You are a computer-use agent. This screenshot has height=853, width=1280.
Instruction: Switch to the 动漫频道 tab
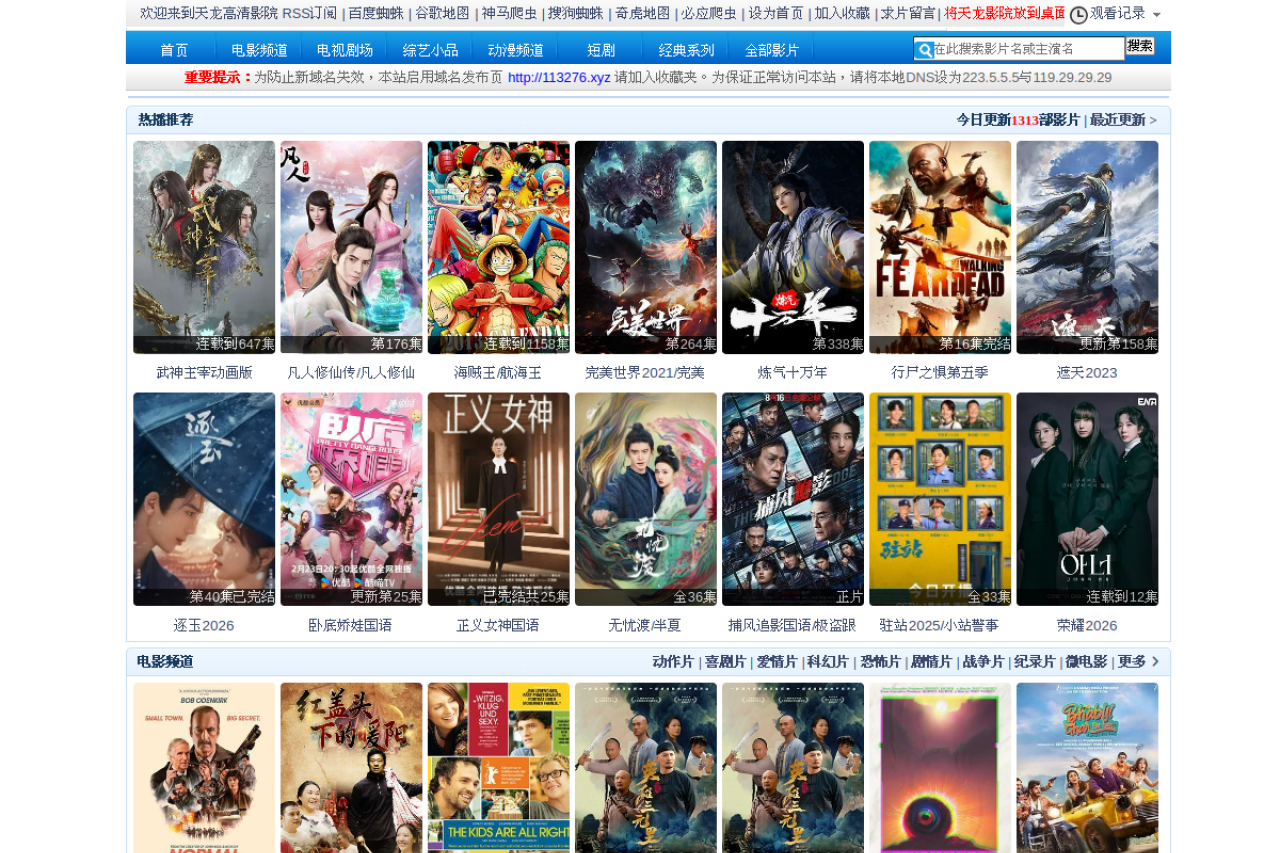click(516, 50)
